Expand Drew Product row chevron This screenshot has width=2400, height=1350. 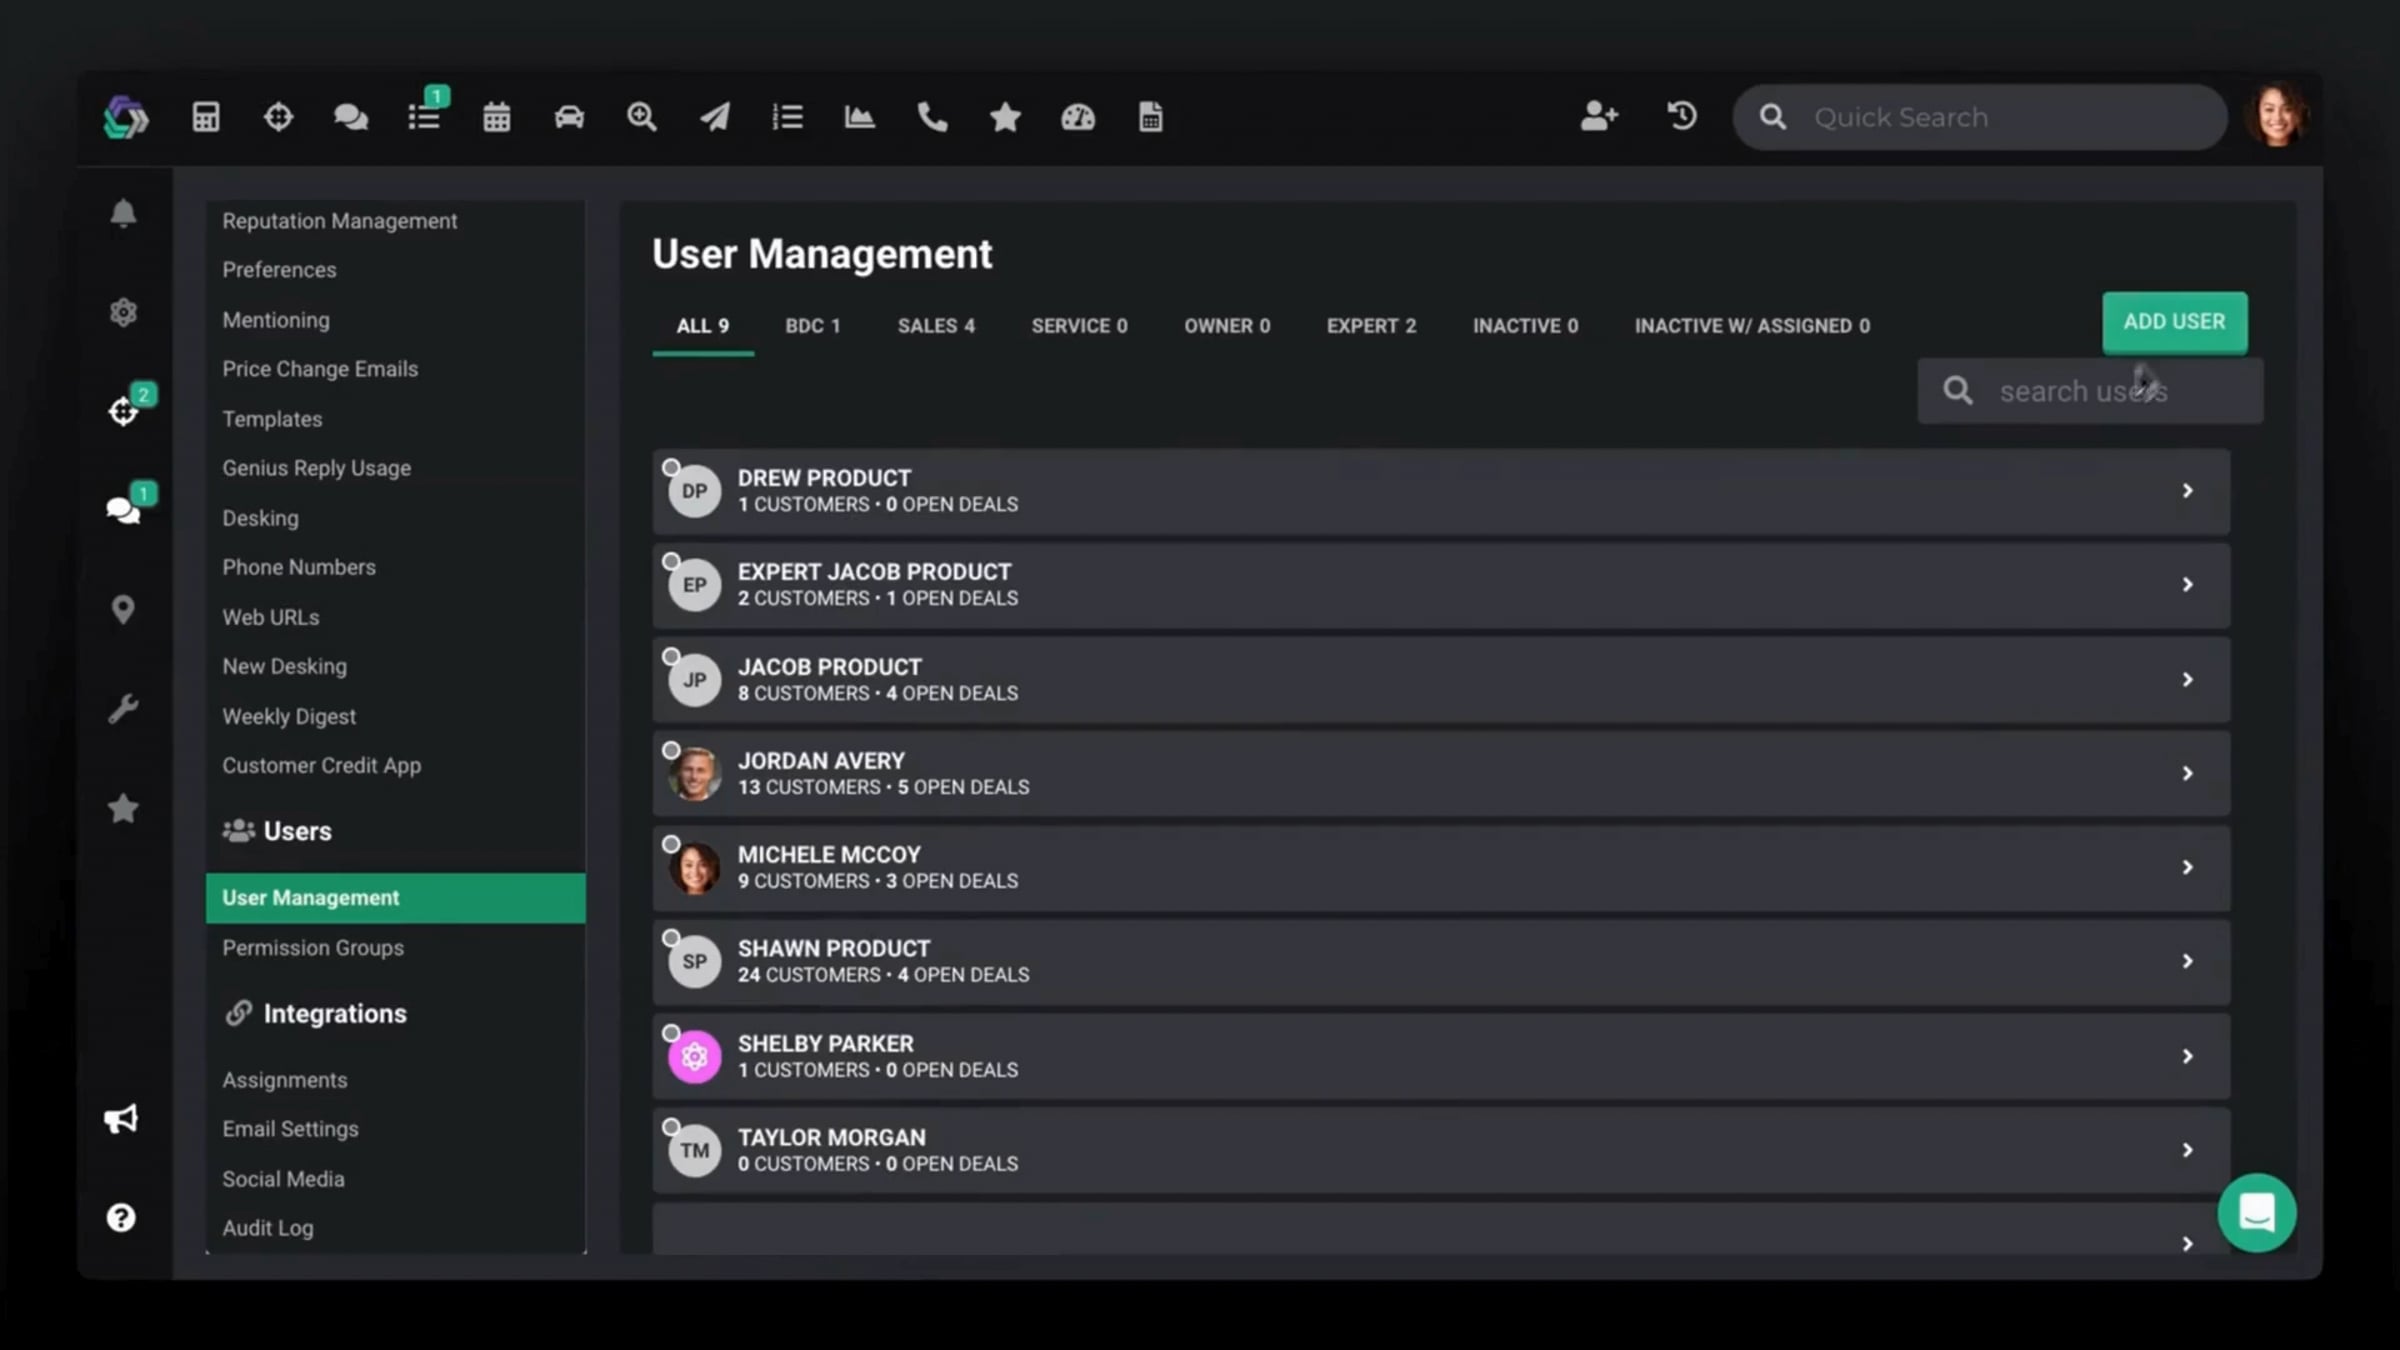(x=2187, y=491)
